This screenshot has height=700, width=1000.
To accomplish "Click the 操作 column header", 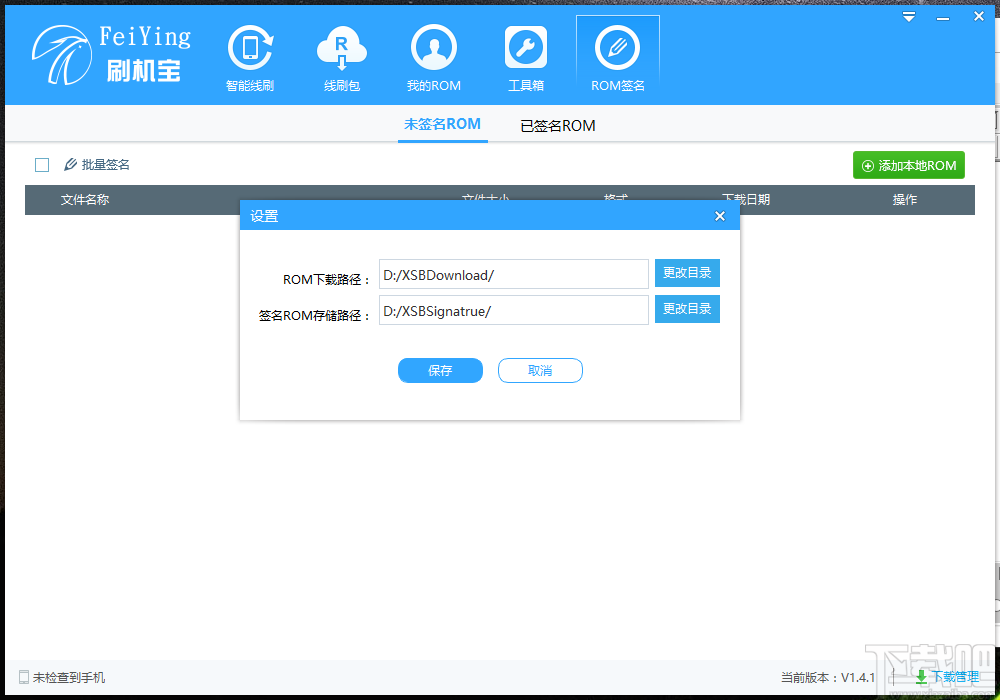I will pos(905,200).
